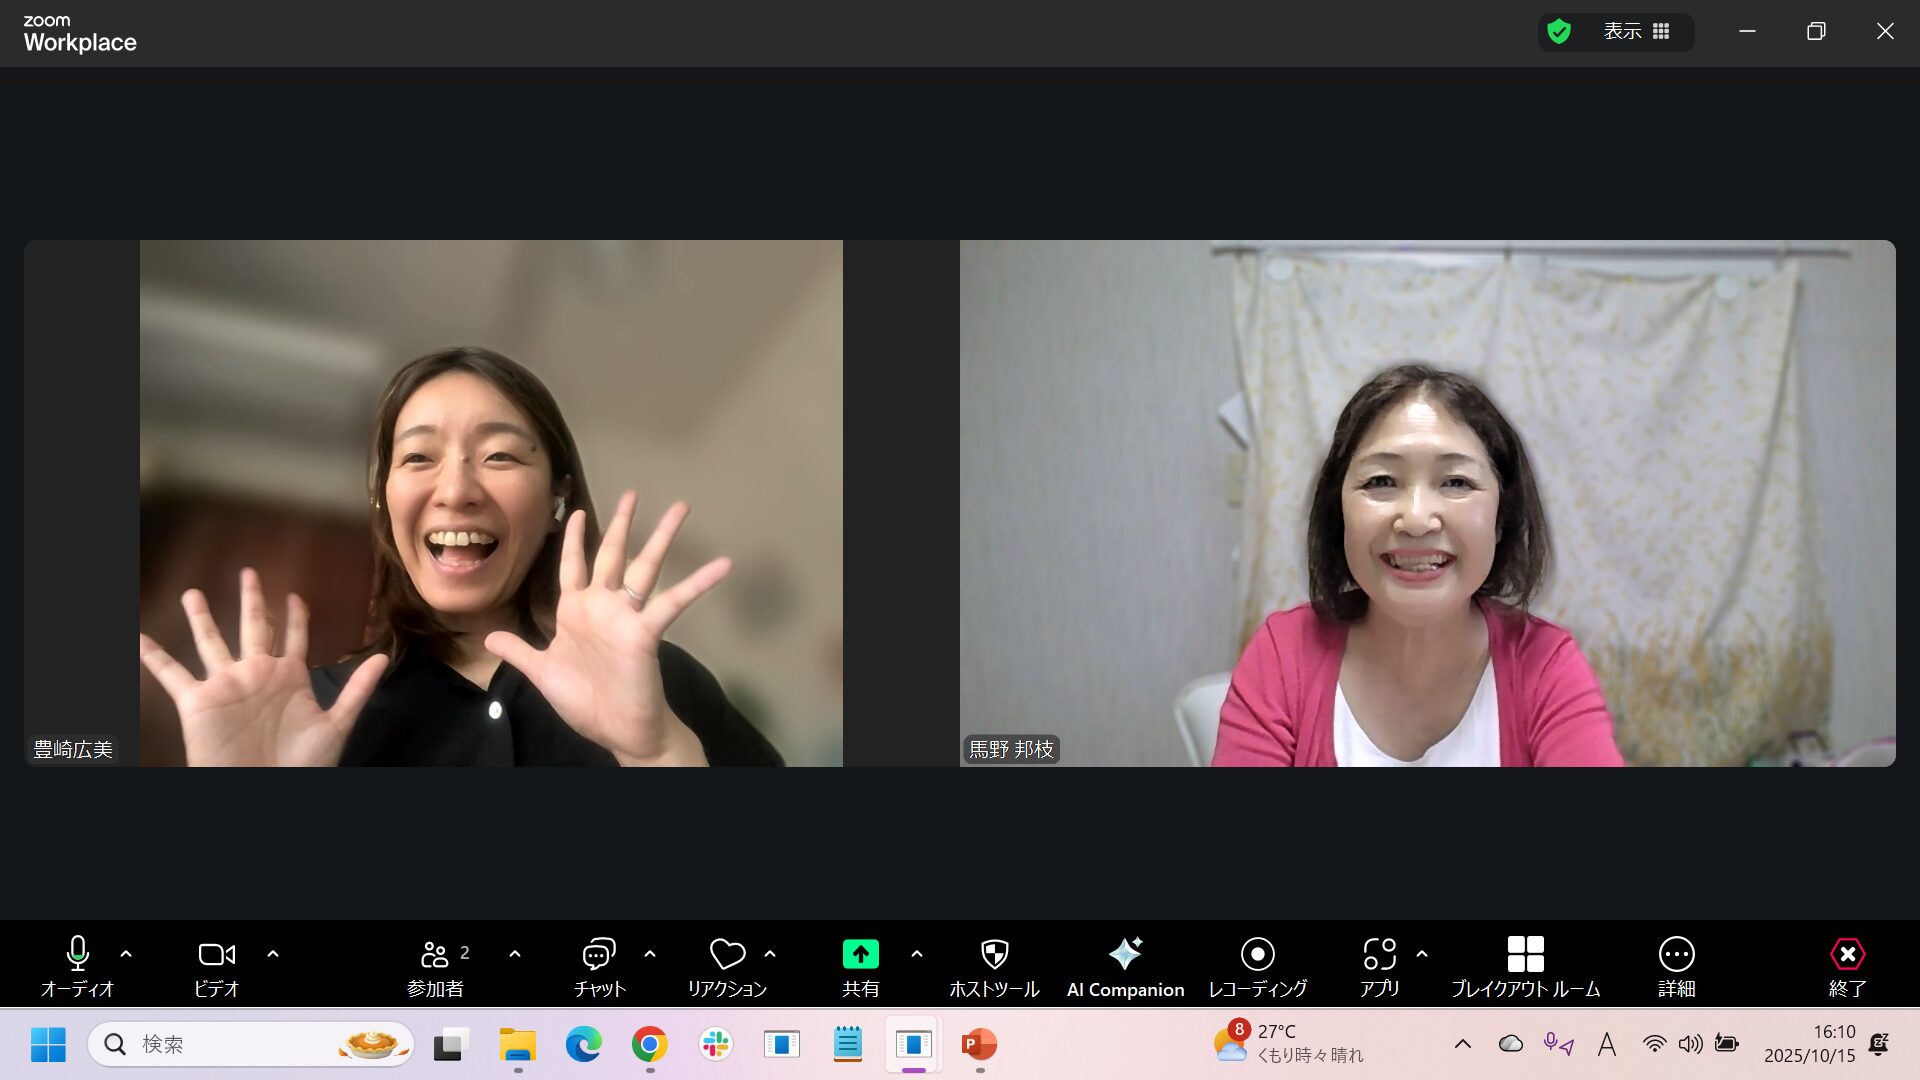Start recording with レコーディング button
Screen dimensions: 1920x1080
click(x=1257, y=965)
